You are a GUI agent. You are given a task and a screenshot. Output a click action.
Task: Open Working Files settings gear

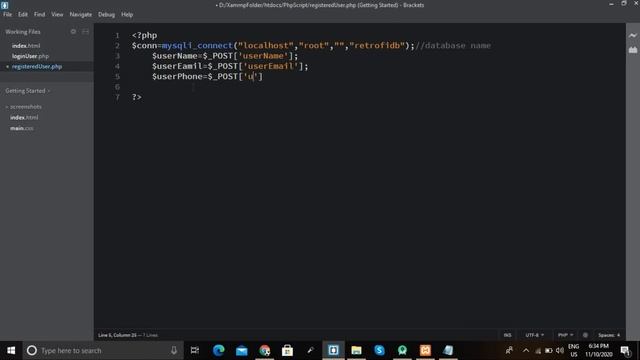pyautogui.click(x=73, y=31)
